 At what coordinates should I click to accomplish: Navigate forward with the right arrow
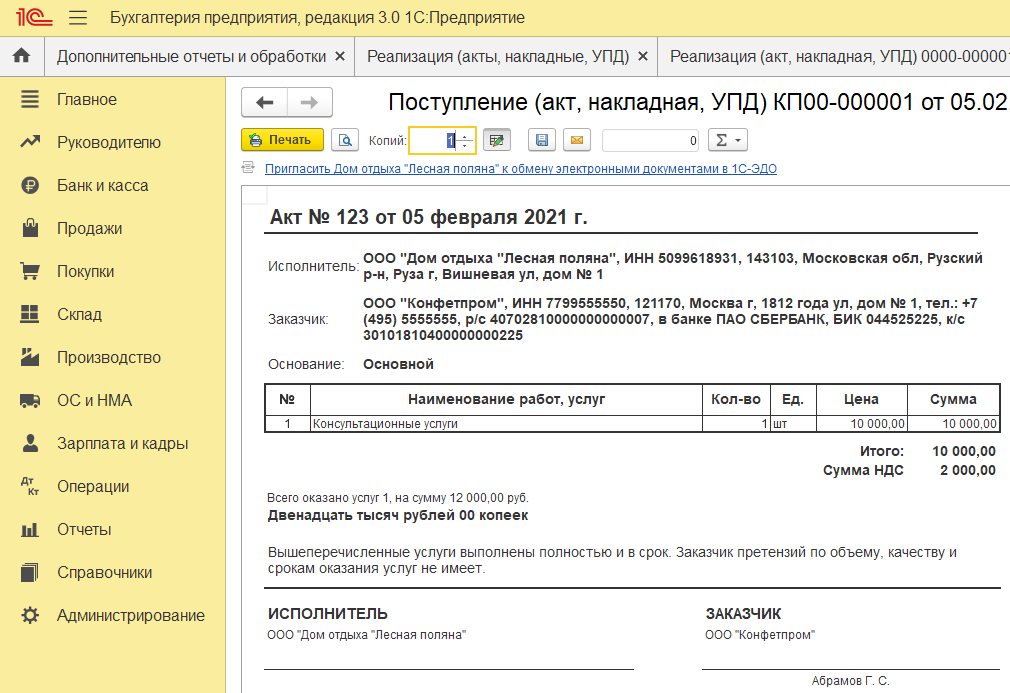pos(310,102)
